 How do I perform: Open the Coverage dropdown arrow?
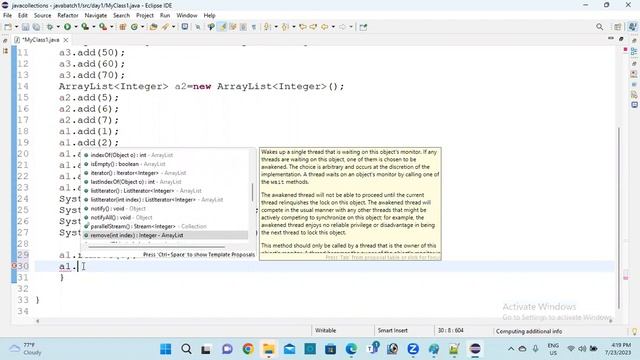click(93, 27)
